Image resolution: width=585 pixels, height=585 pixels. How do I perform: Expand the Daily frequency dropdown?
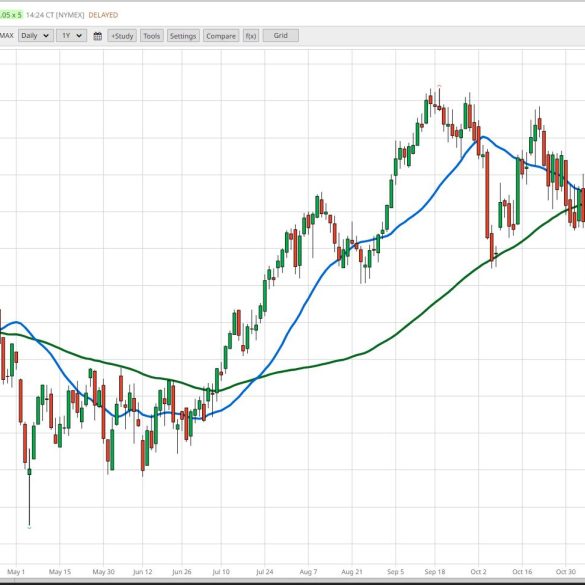(x=36, y=36)
